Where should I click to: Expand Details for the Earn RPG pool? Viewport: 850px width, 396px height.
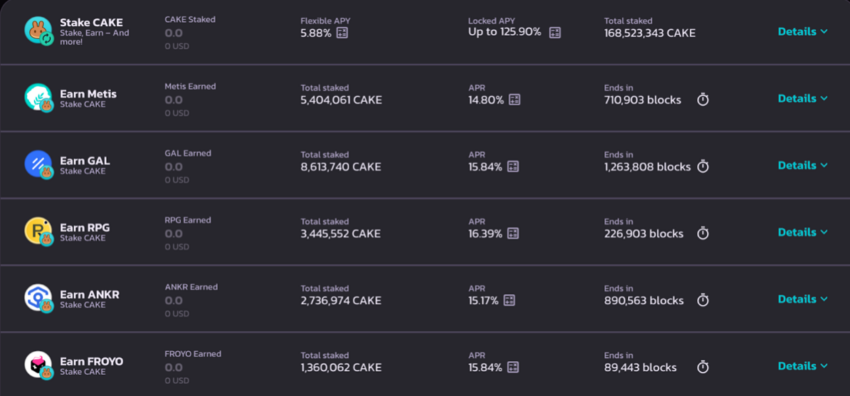pyautogui.click(x=803, y=232)
